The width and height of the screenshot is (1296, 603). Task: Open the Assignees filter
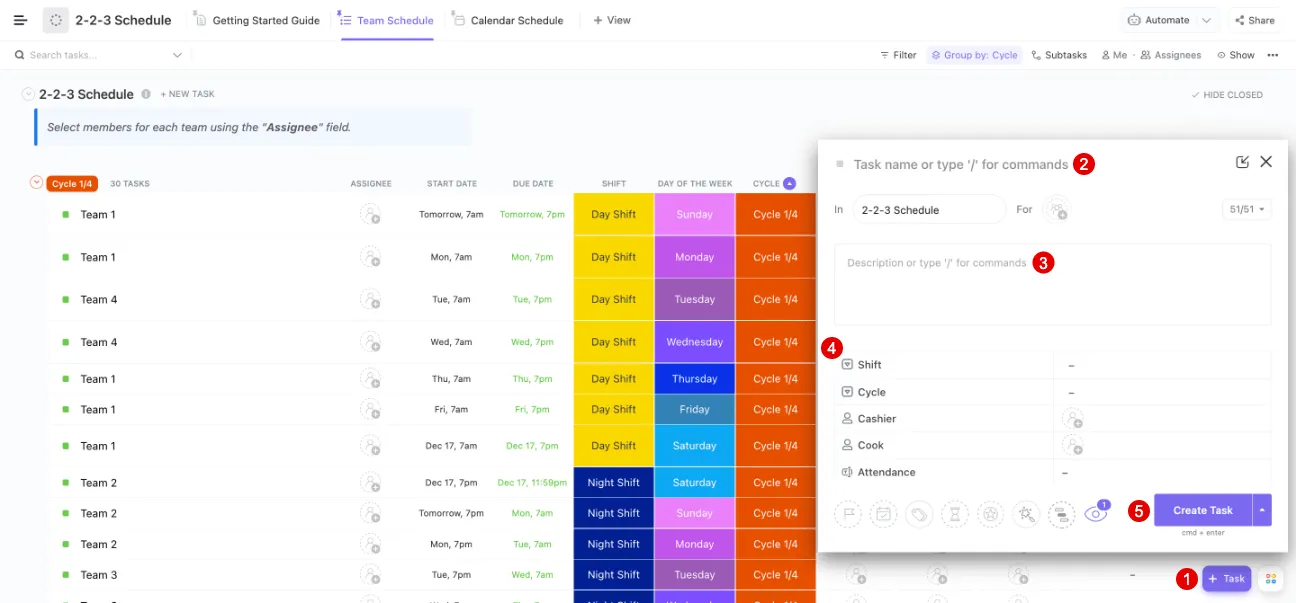pyautogui.click(x=1171, y=55)
